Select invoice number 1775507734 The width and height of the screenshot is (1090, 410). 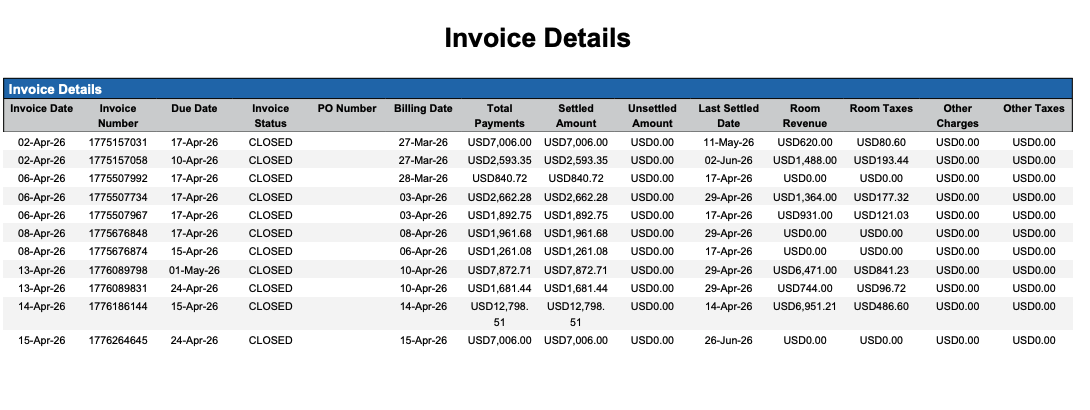118,197
